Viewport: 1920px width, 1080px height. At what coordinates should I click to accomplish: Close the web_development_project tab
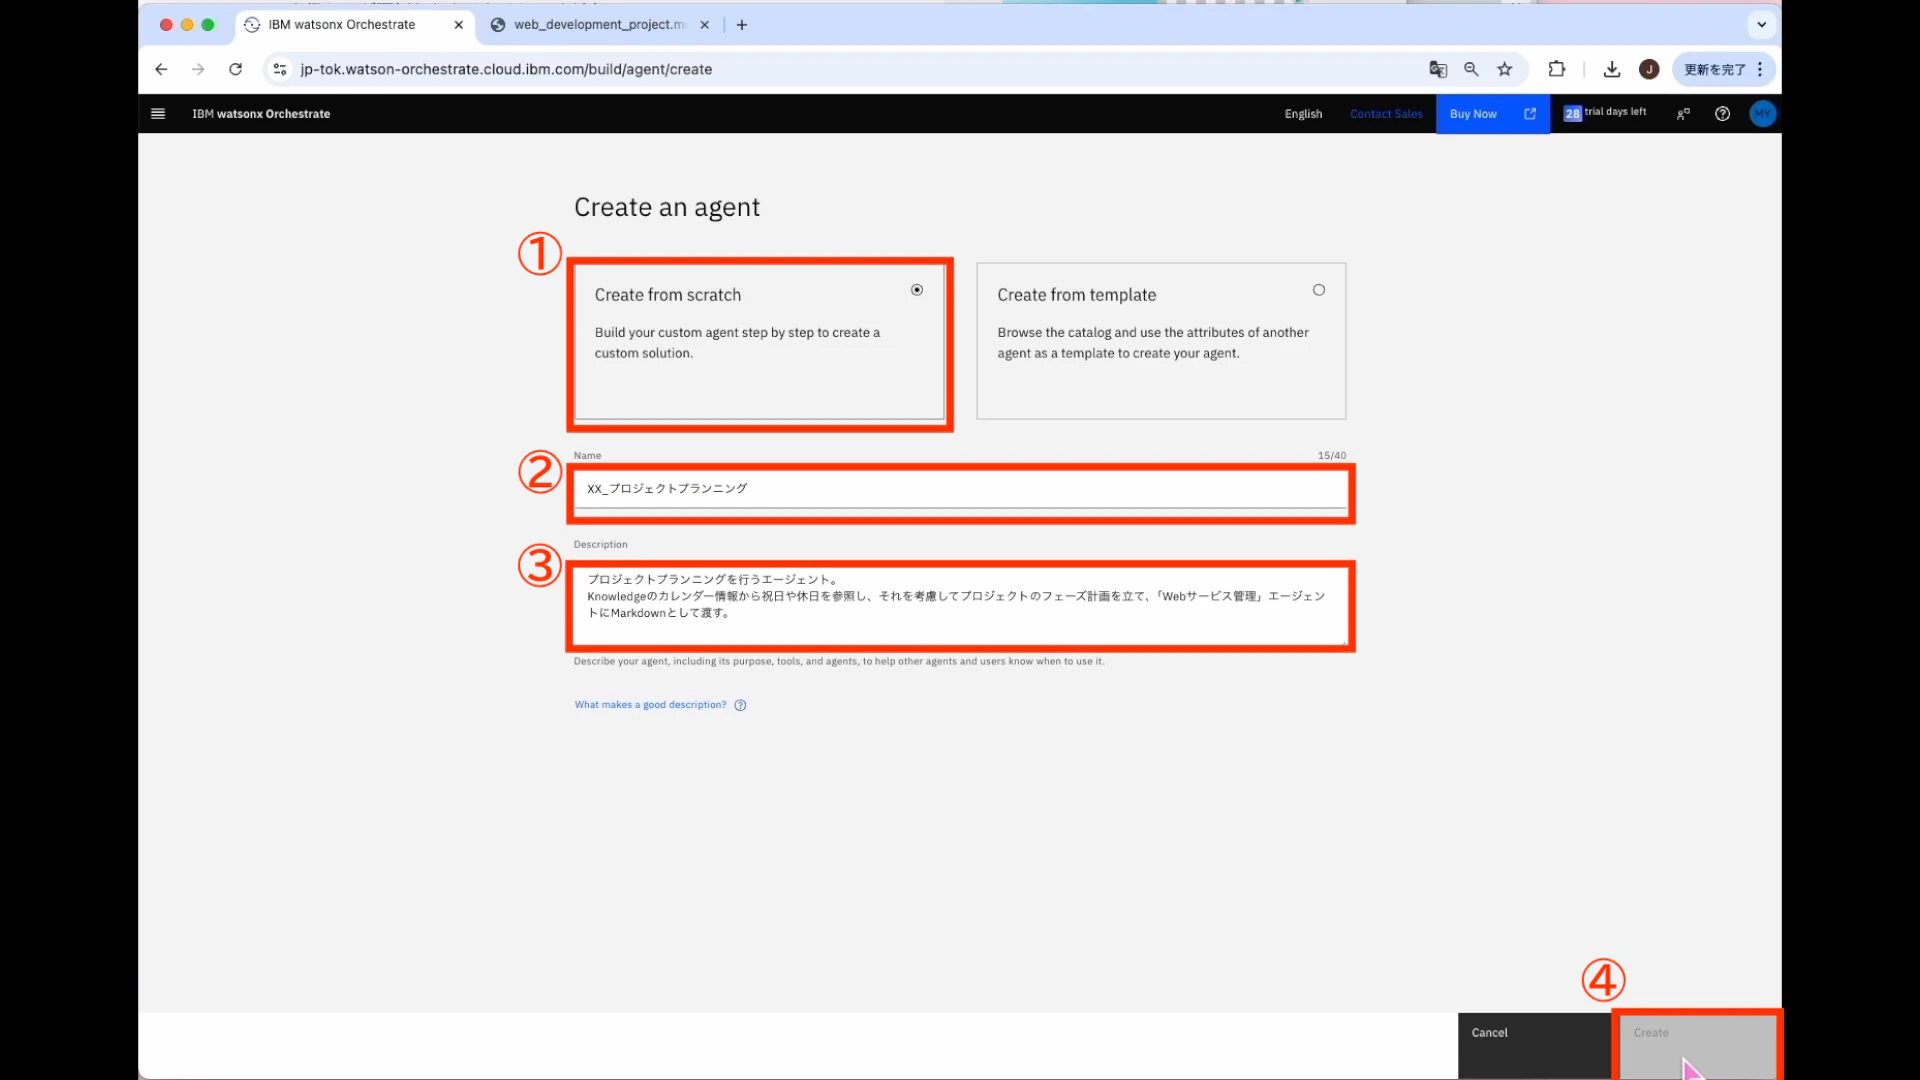point(704,25)
